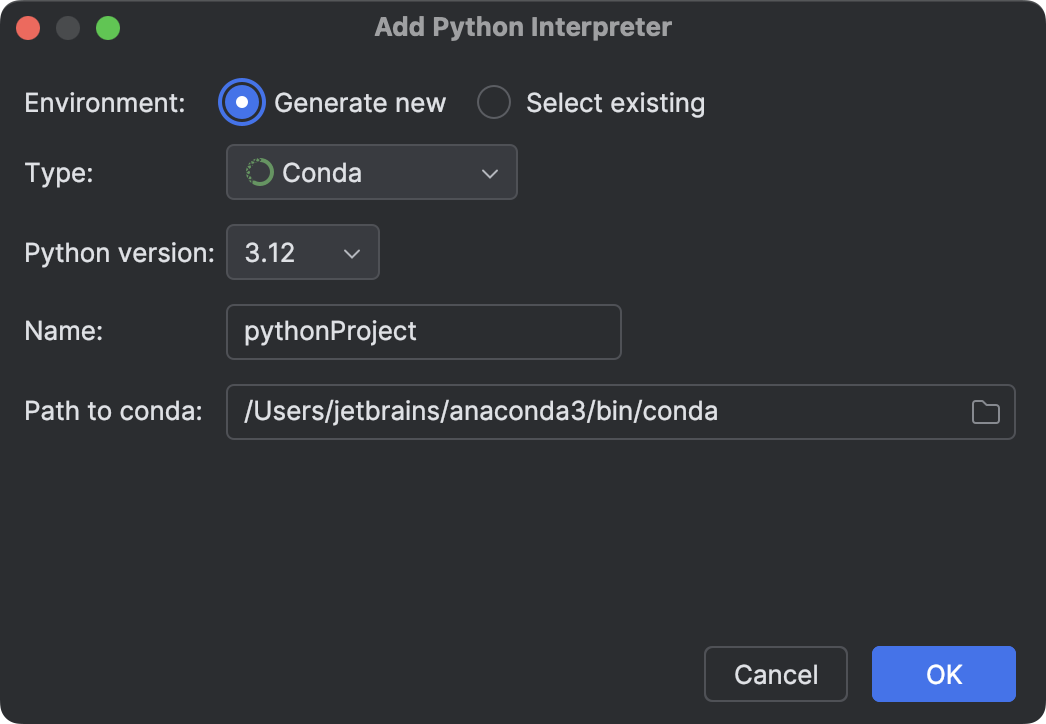Open the Type dropdown showing Conda

point(371,172)
